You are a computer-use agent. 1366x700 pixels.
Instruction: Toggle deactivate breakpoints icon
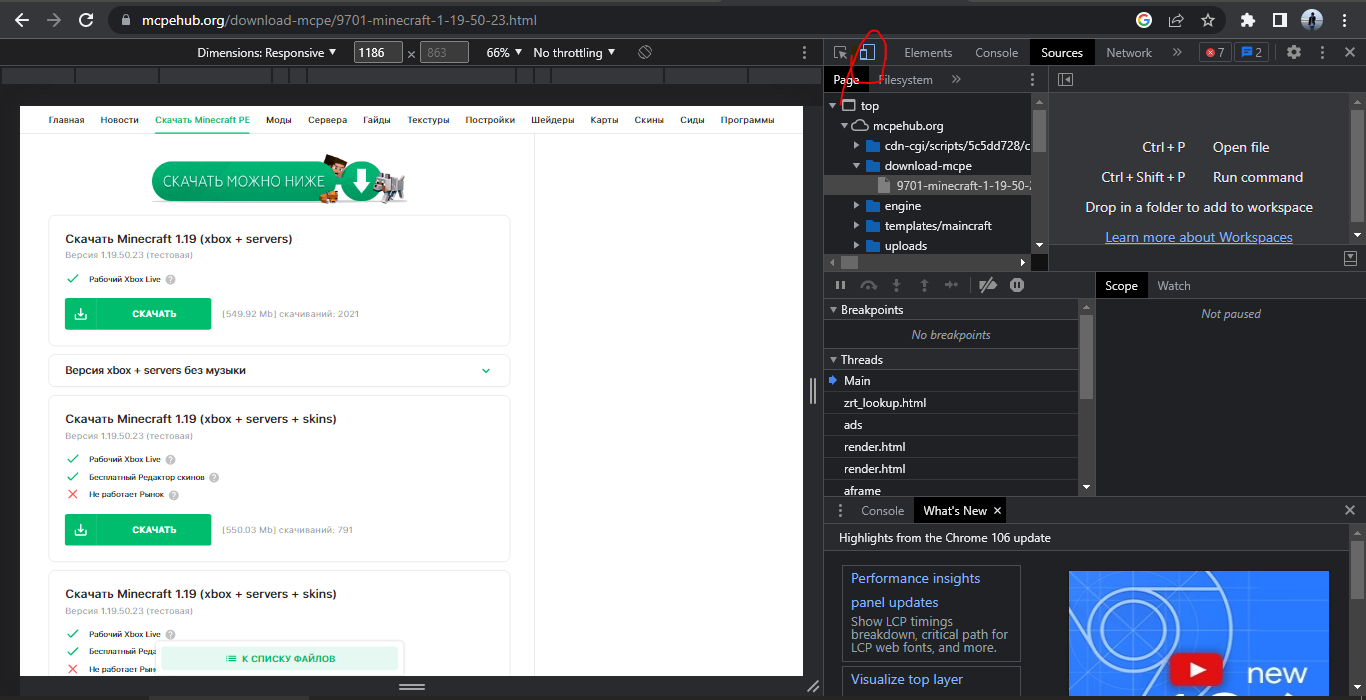point(988,285)
